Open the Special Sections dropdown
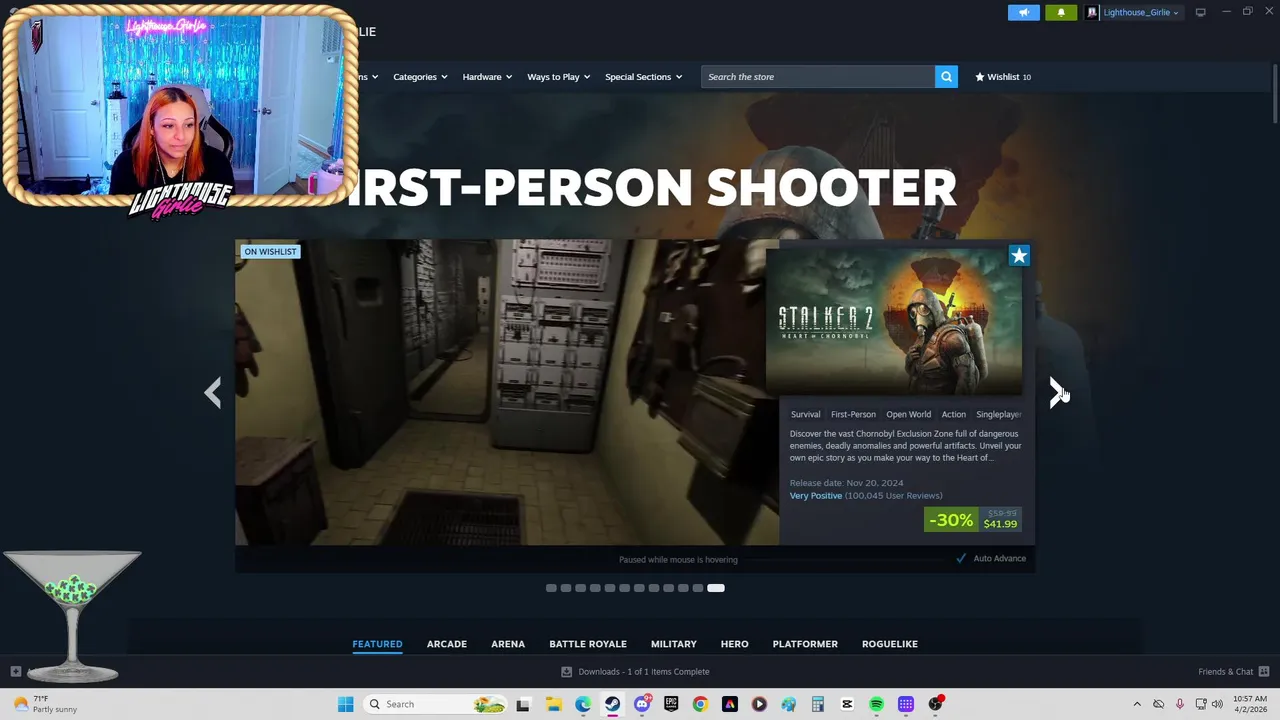Screen dimensions: 1280x720 click(644, 77)
